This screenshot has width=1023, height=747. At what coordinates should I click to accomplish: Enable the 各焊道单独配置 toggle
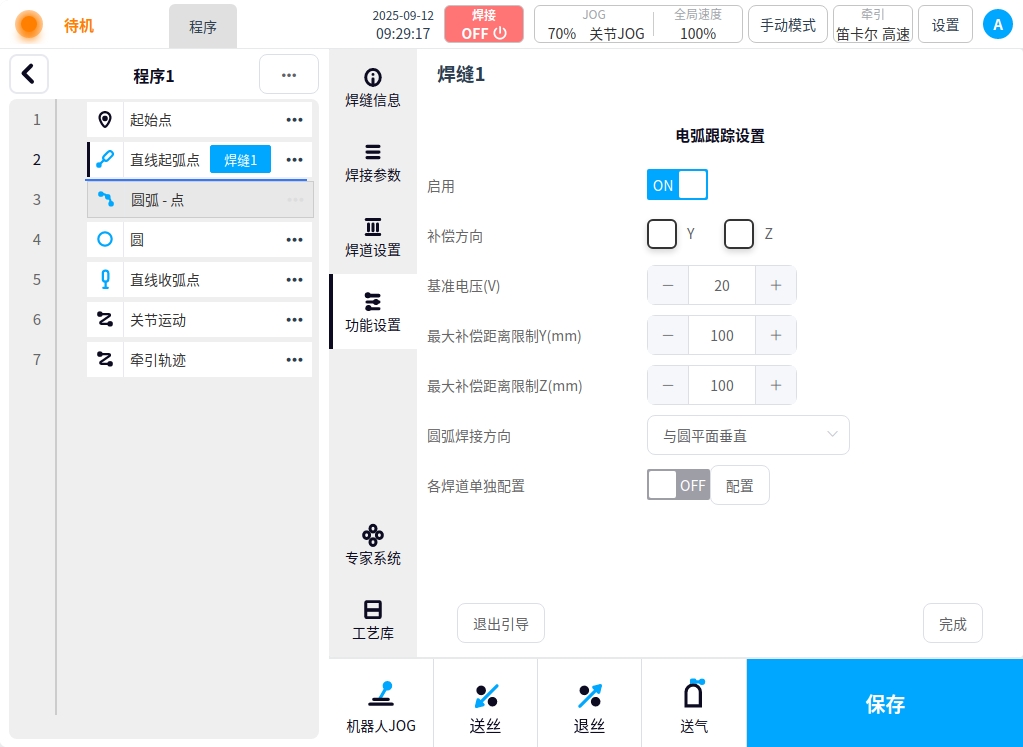(678, 485)
